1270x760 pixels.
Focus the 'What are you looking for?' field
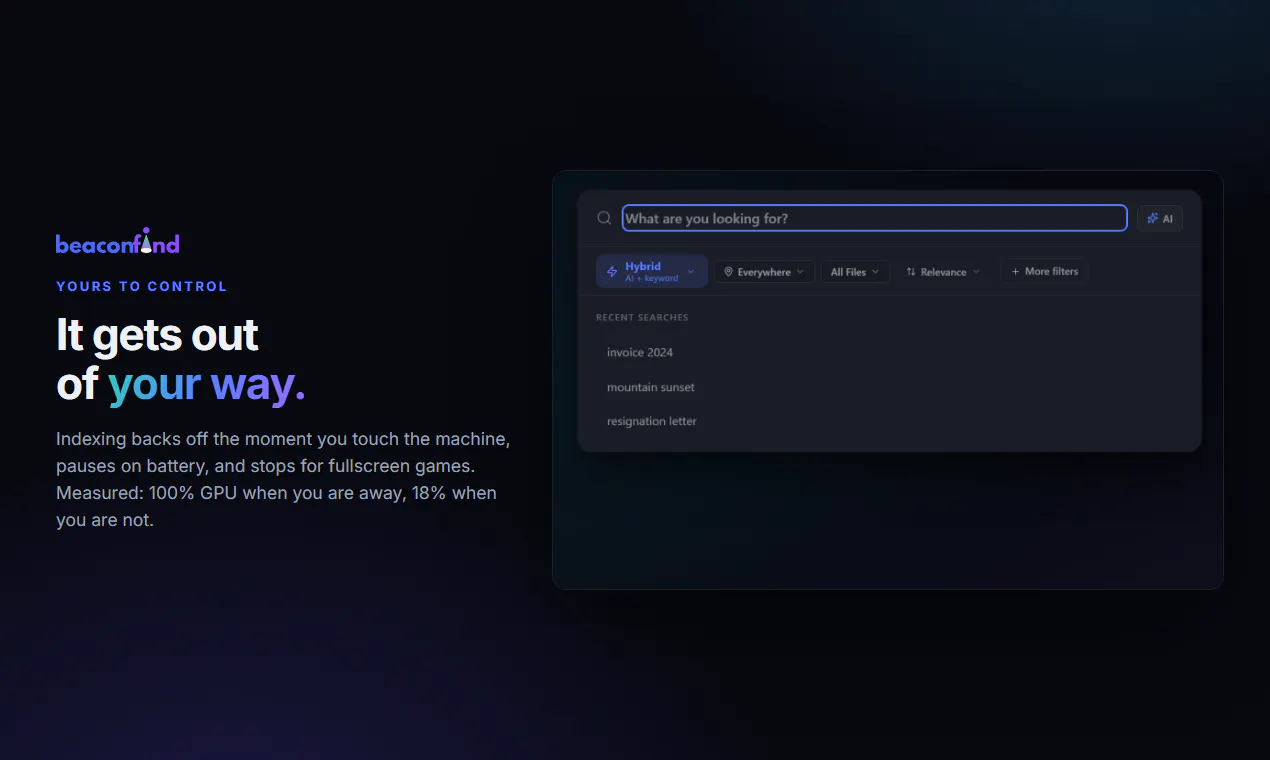[x=874, y=218]
